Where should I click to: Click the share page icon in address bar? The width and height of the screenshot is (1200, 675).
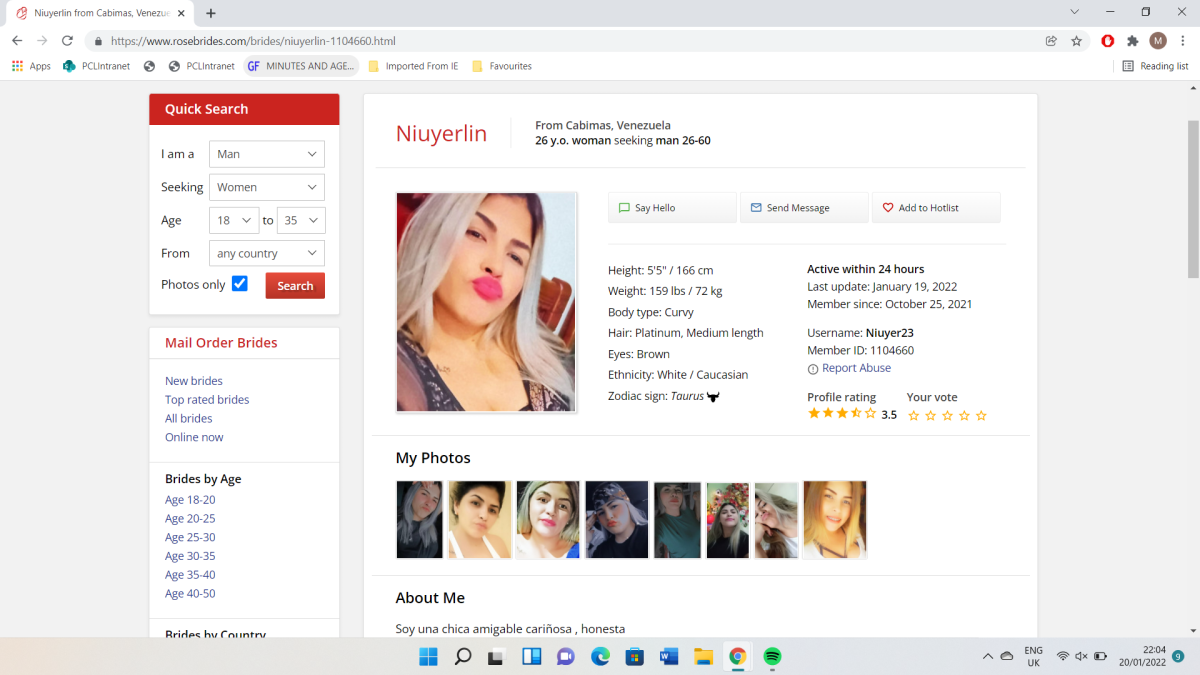tap(1051, 41)
